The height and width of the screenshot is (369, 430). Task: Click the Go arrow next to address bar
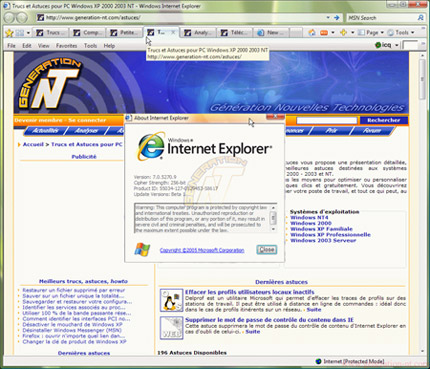[337, 18]
